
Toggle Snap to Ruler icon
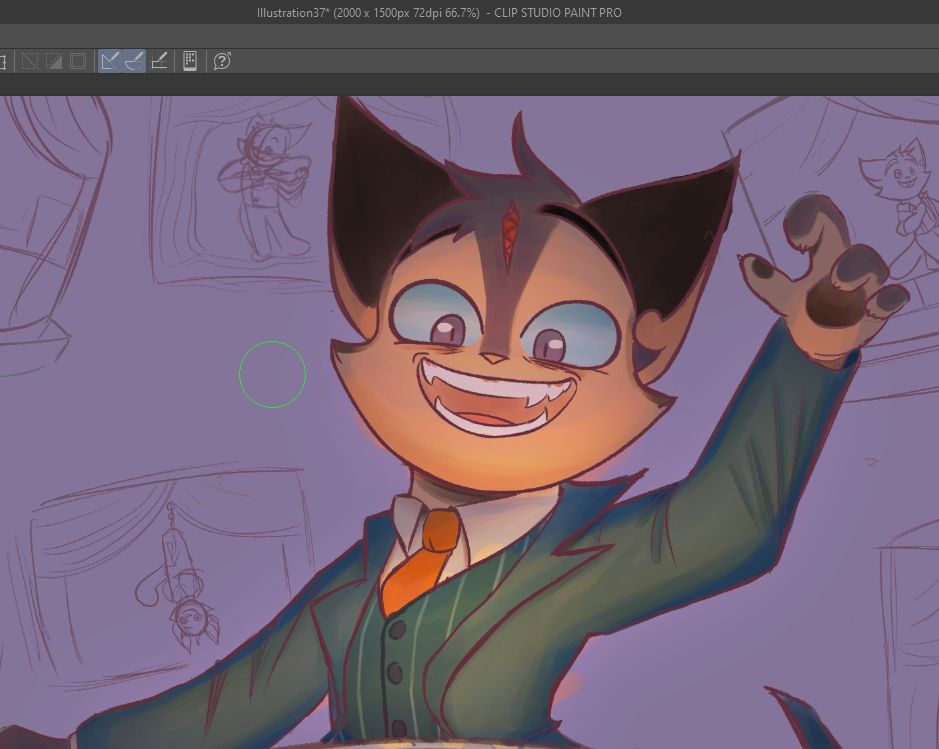pyautogui.click(x=110, y=61)
